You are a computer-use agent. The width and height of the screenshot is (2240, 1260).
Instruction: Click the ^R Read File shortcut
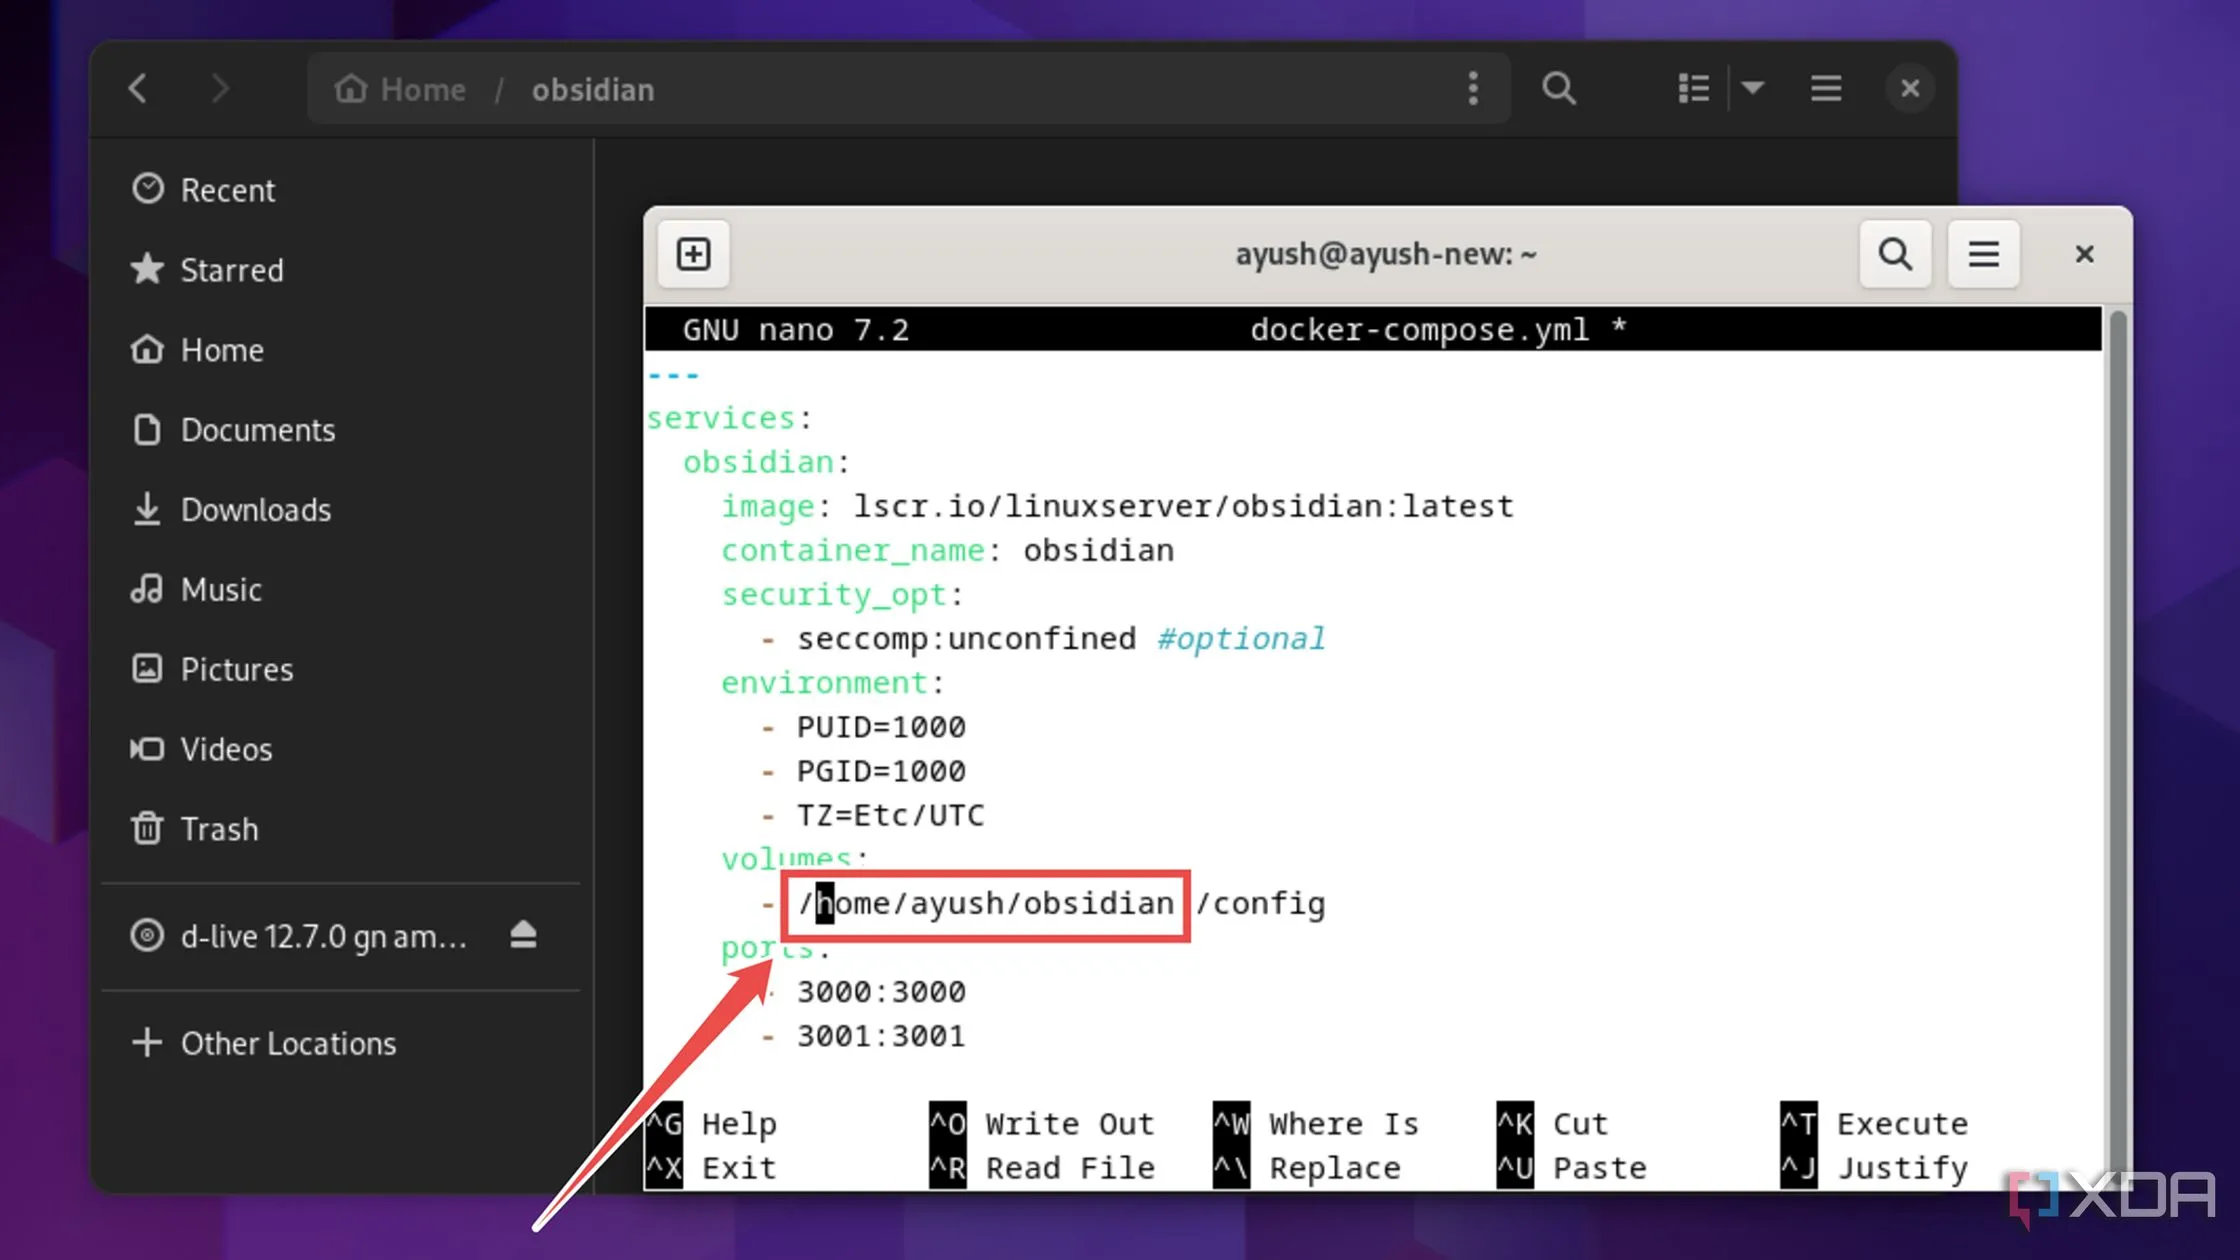[x=1042, y=1168]
